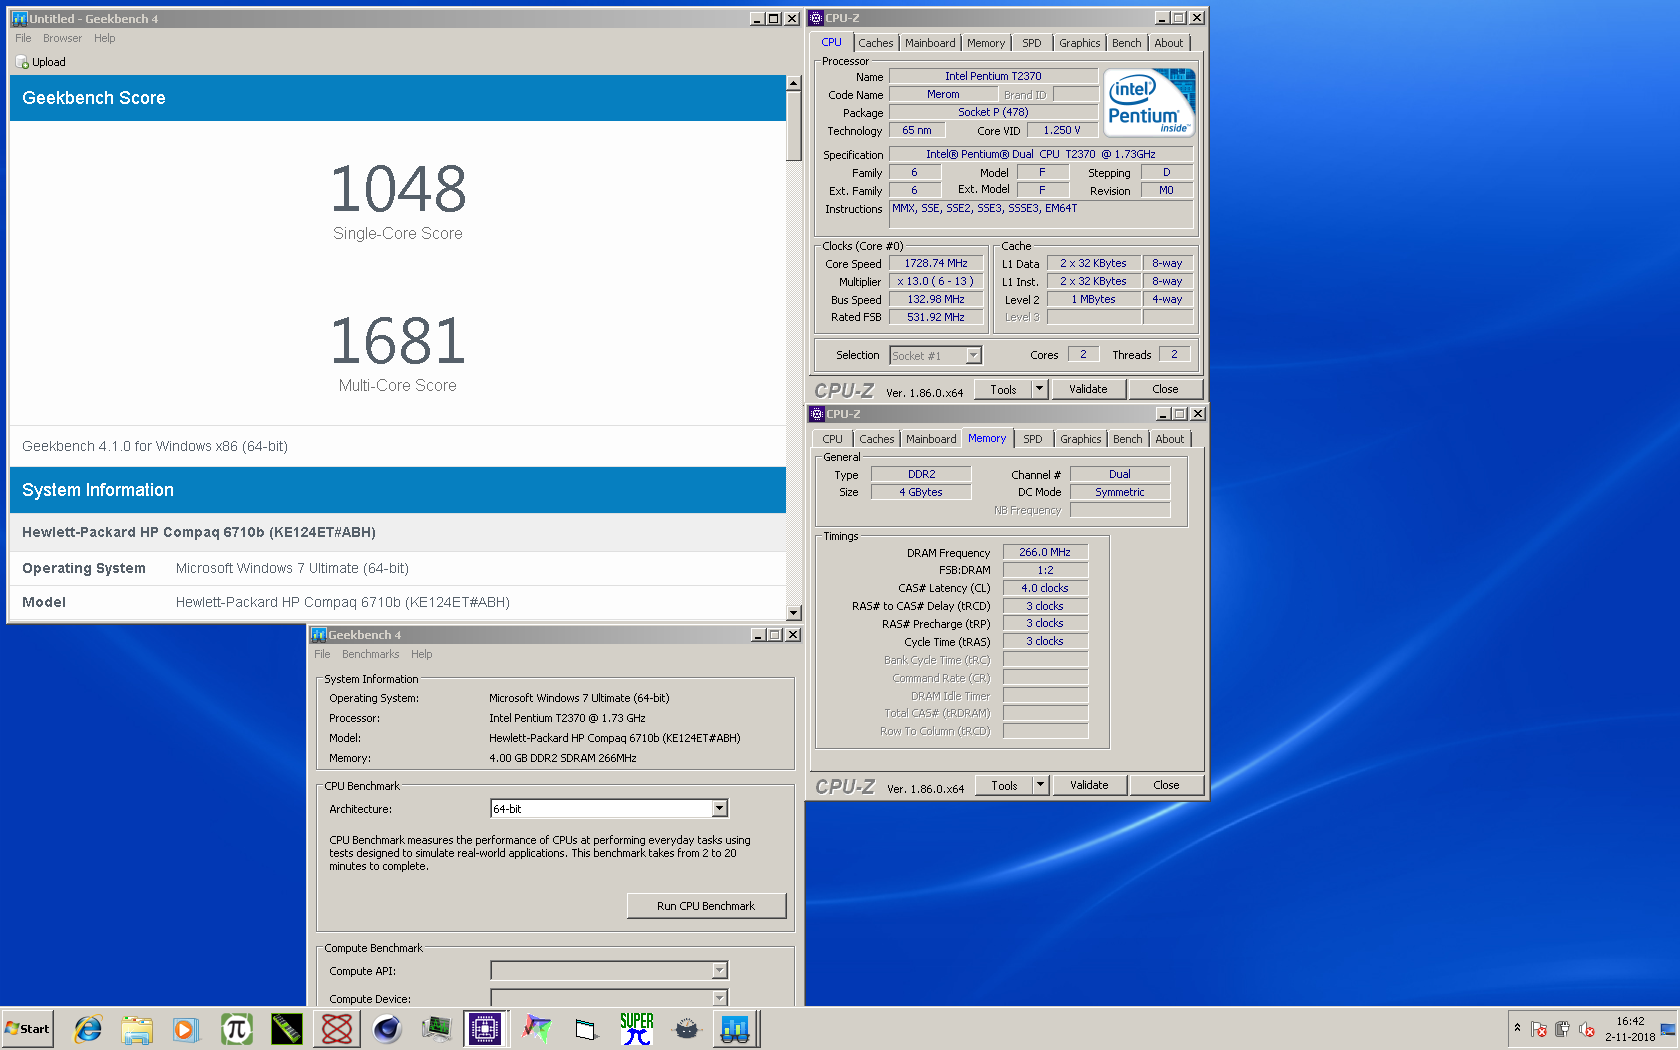Click the Run CPU Benchmark button
Viewport: 1680px width, 1050px height.
pyautogui.click(x=706, y=906)
